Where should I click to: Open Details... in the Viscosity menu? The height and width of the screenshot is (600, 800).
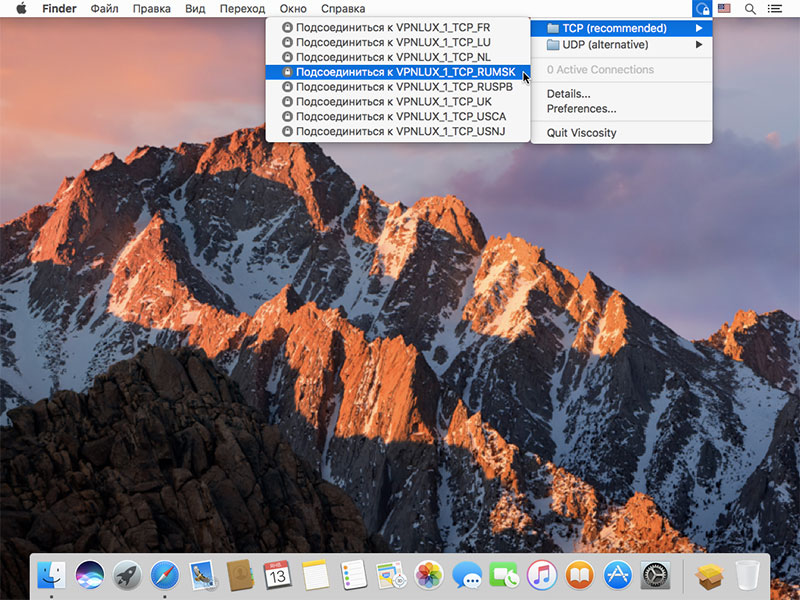click(568, 94)
